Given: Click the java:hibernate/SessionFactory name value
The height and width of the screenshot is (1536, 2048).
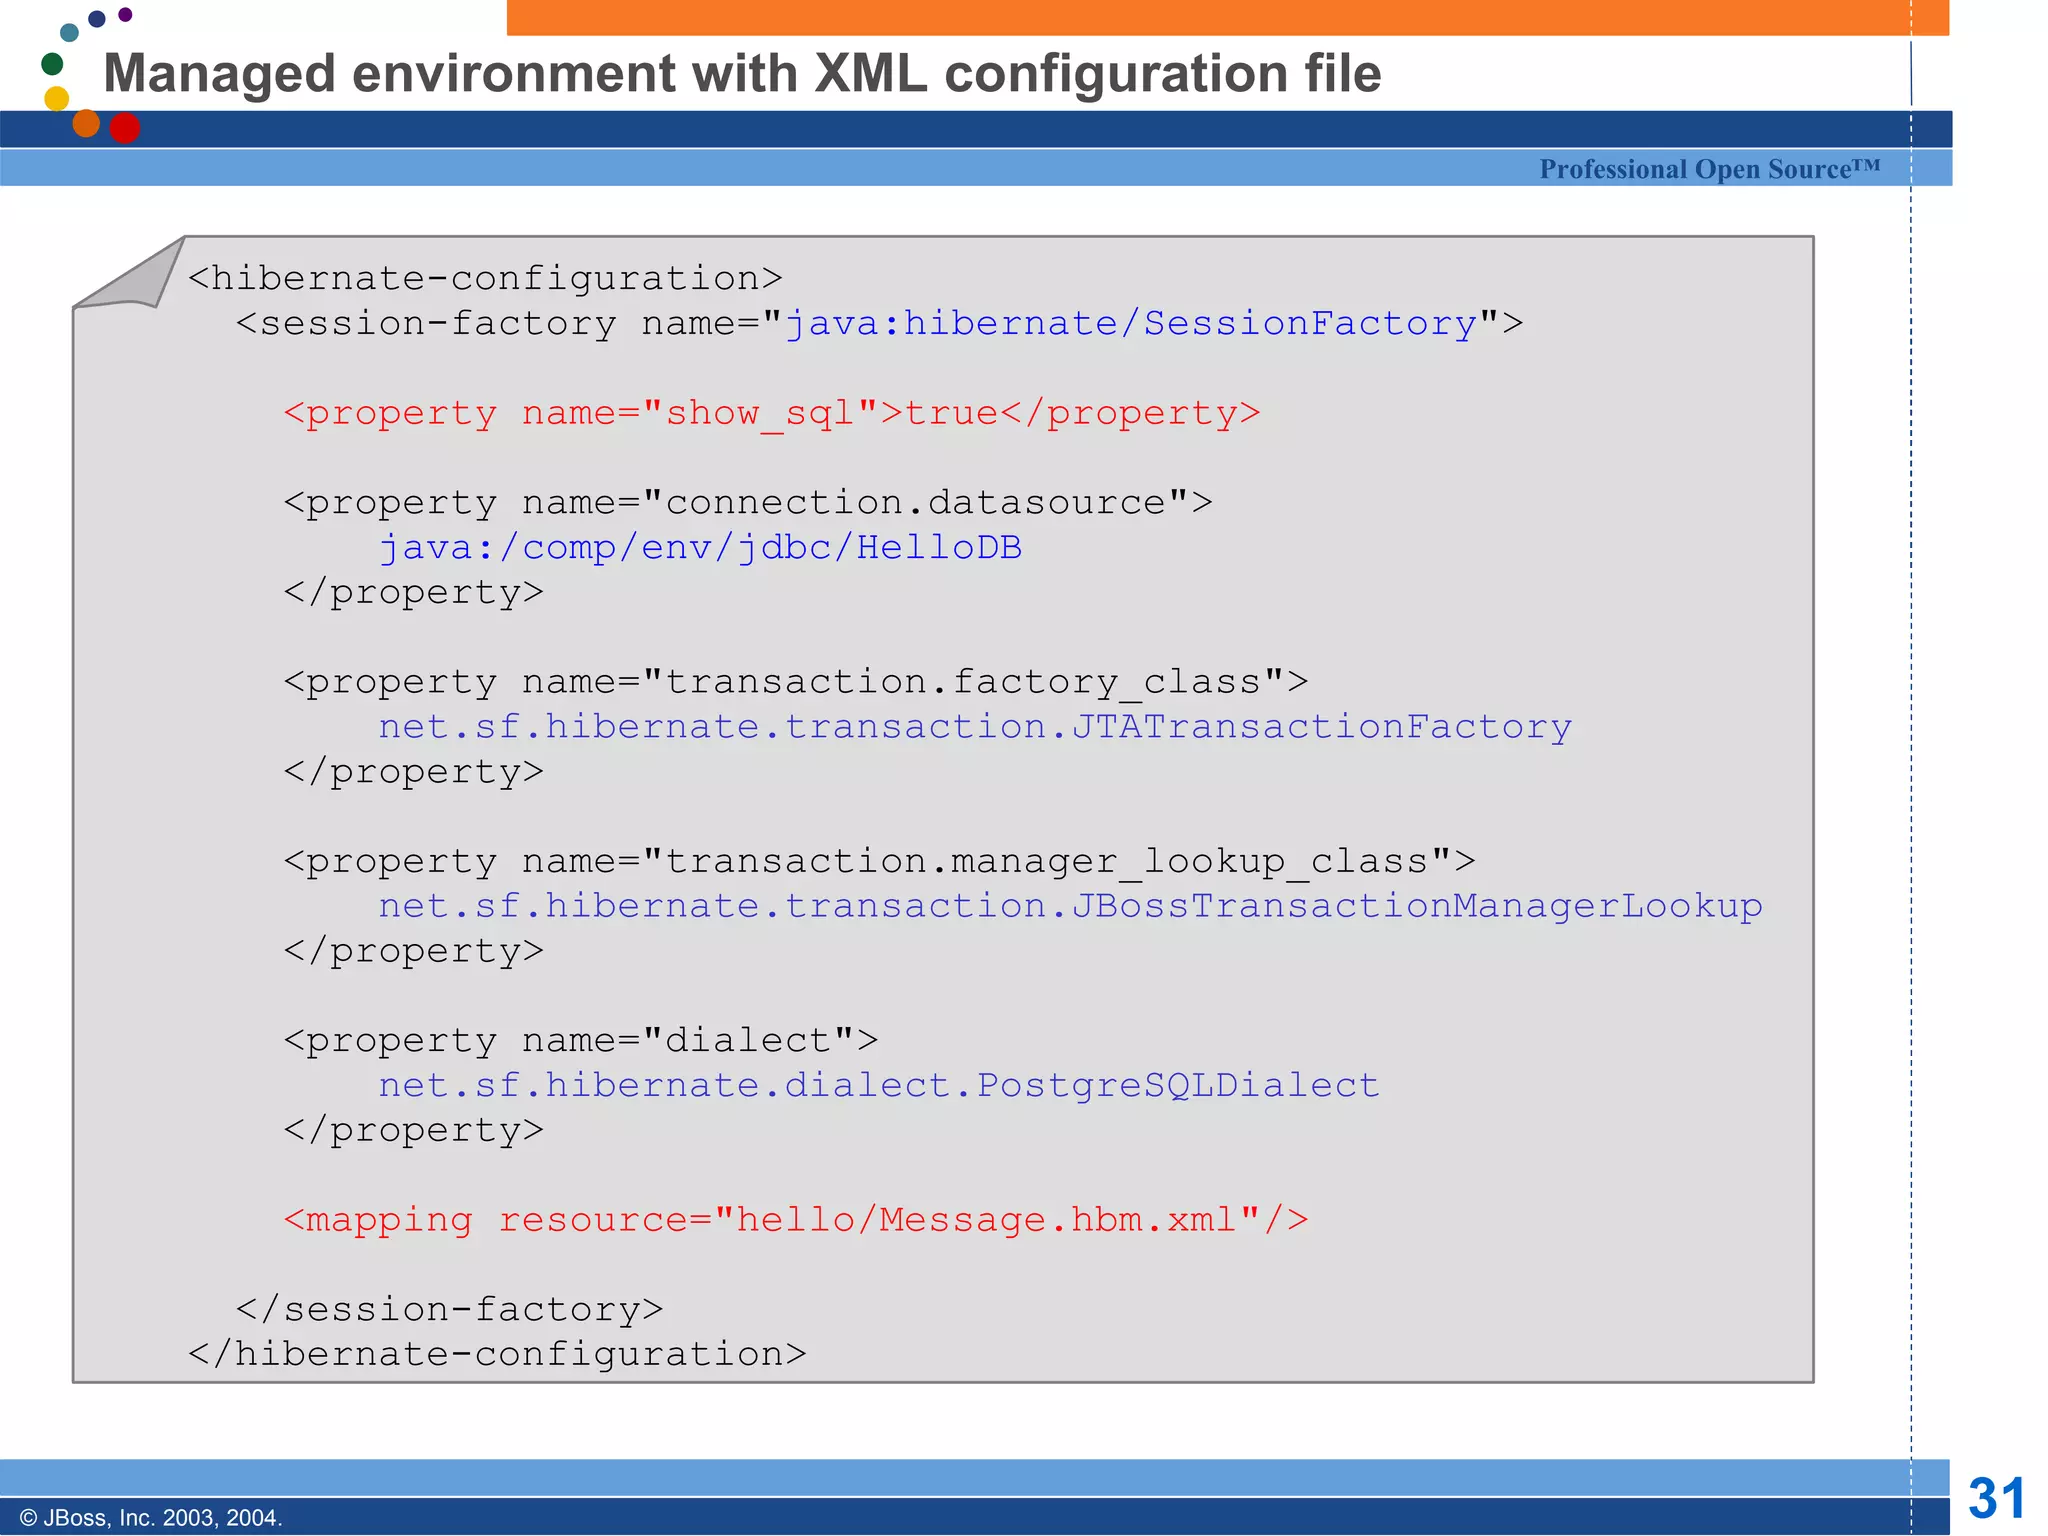Looking at the screenshot, I should [x=1131, y=323].
